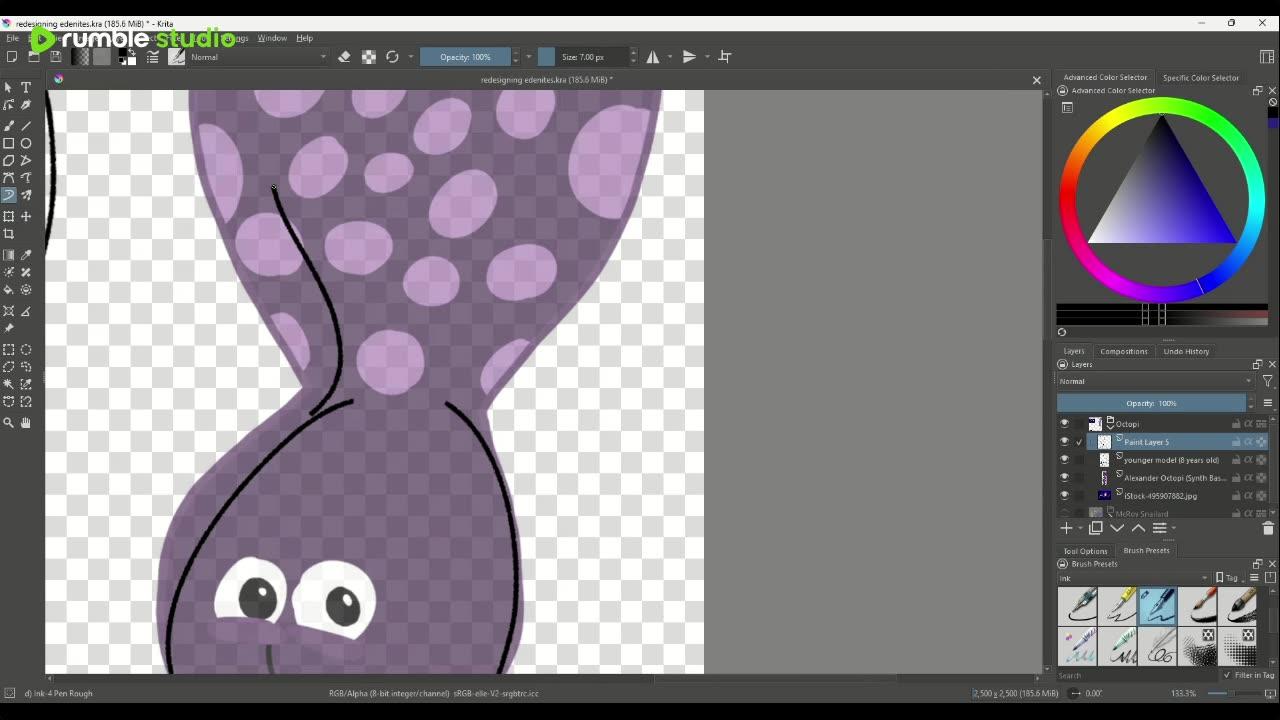The image size is (1280, 720).
Task: Select the Gradient tool in toolbox
Action: point(9,255)
